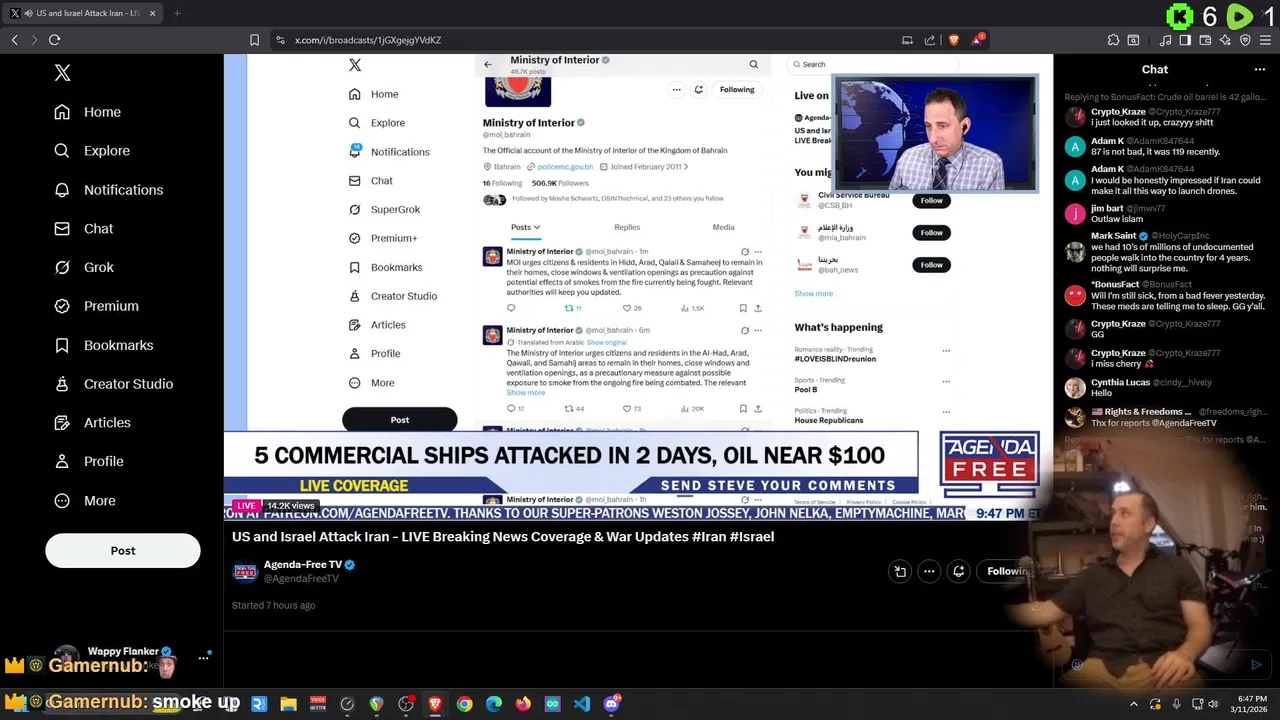Viewport: 1280px width, 720px height.
Task: Open Home in the outer X sidebar
Action: 88,112
